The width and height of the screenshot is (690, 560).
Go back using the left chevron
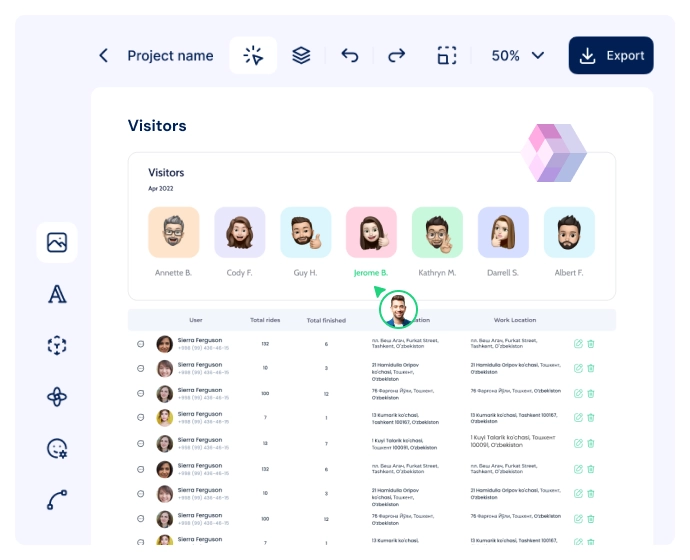click(x=103, y=56)
